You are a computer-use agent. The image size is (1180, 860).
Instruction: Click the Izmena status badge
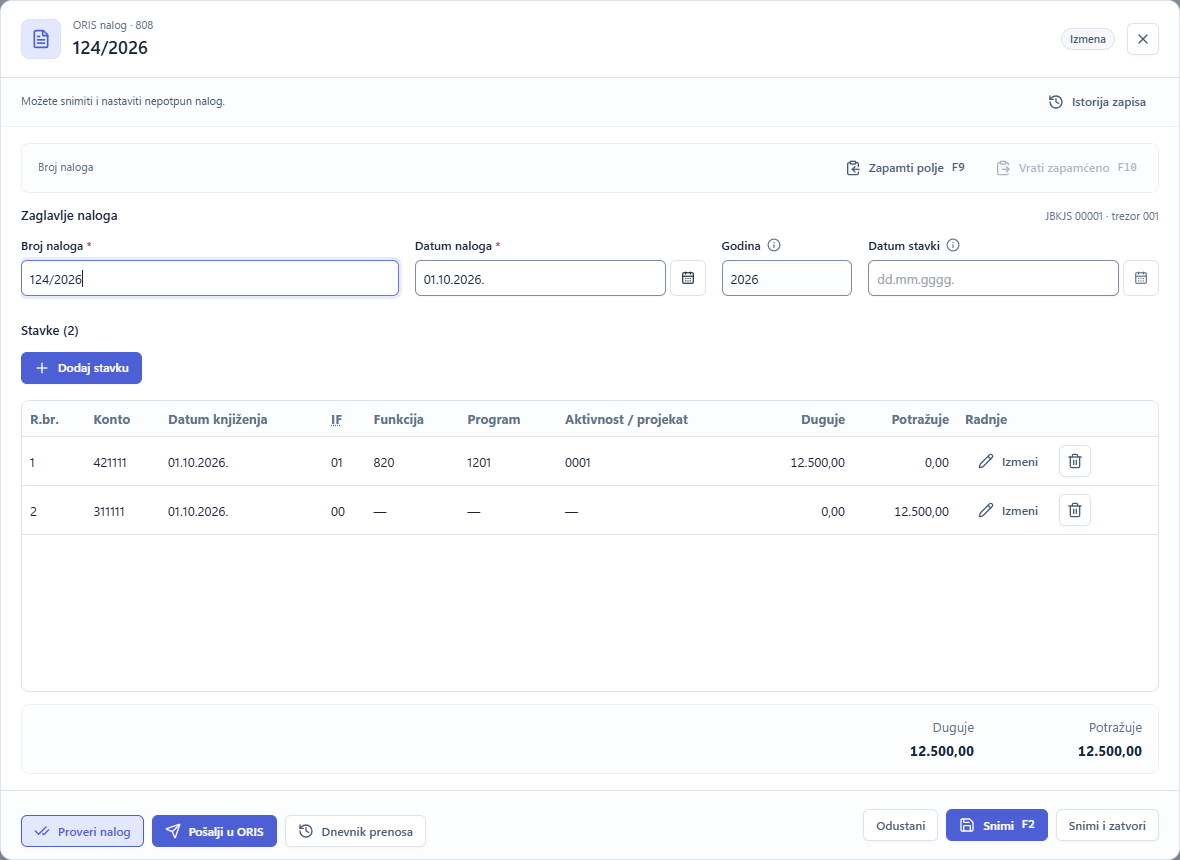pos(1087,39)
